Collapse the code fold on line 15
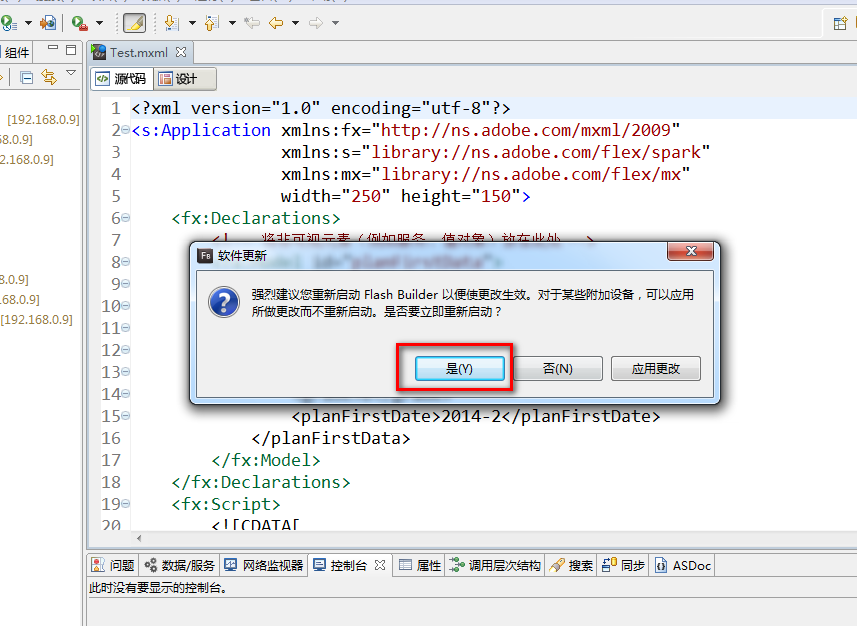Image resolution: width=857 pixels, height=626 pixels. tap(126, 416)
